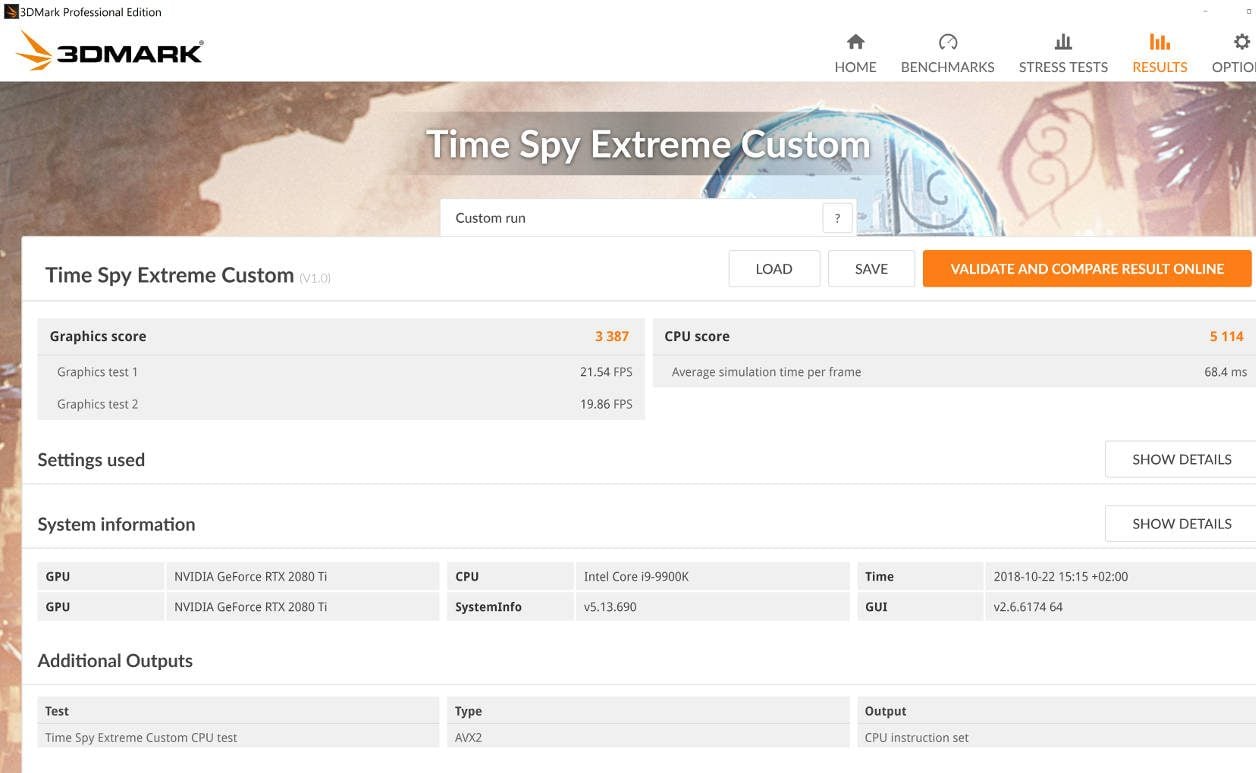The height and width of the screenshot is (773, 1256).
Task: Click GUI version v2.6.6174 64
Action: pyautogui.click(x=1120, y=607)
